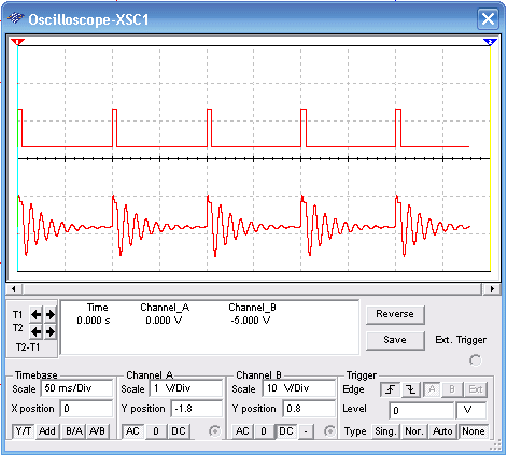511x458 pixels.
Task: Toggle Channel B invert minus button
Action: click(x=306, y=431)
